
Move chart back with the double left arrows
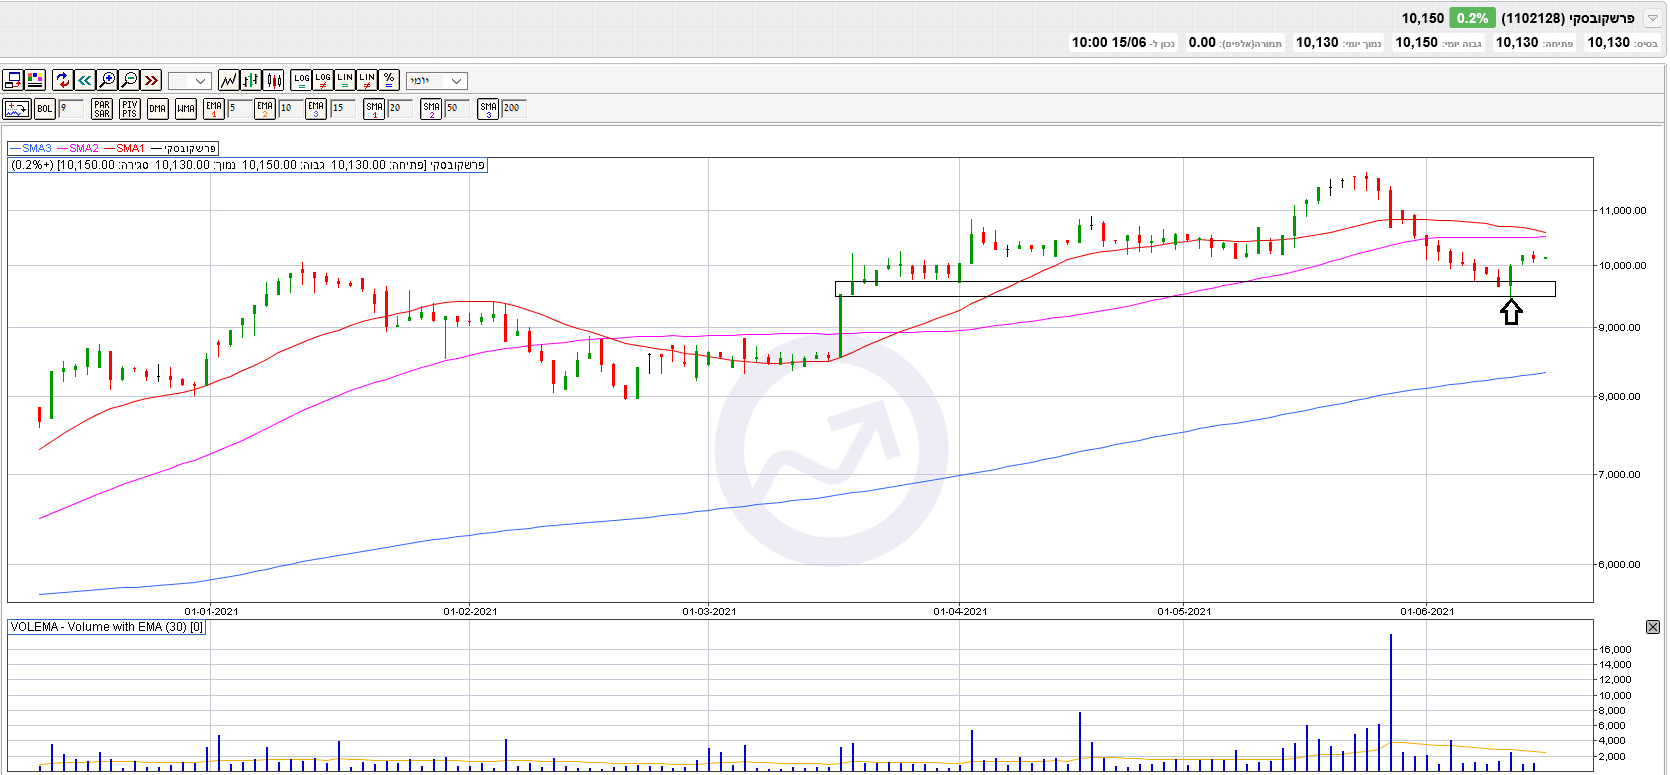(x=85, y=80)
